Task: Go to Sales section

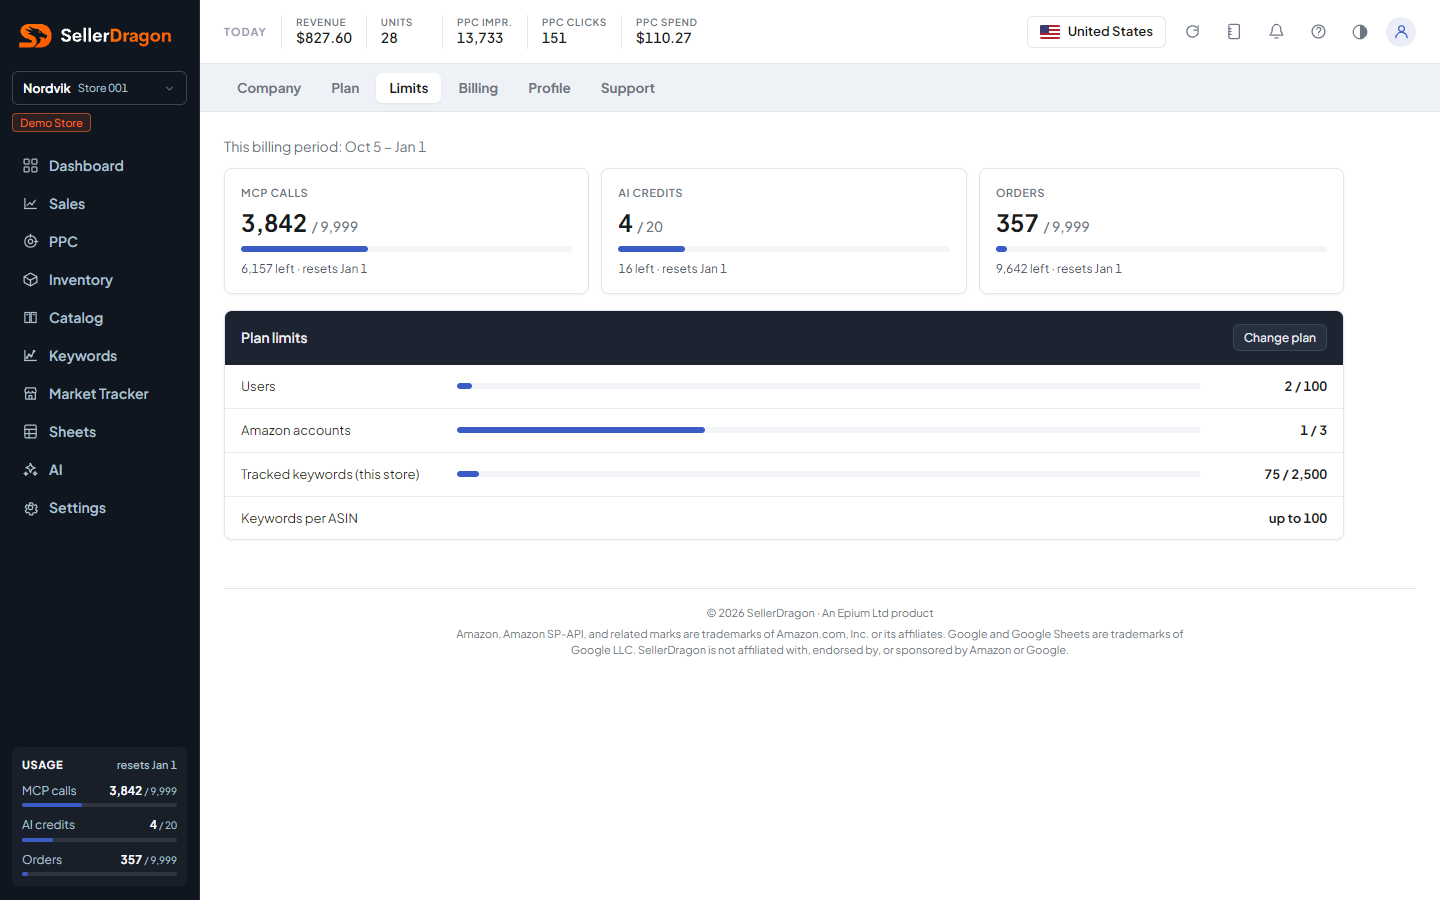Action: pyautogui.click(x=99, y=204)
